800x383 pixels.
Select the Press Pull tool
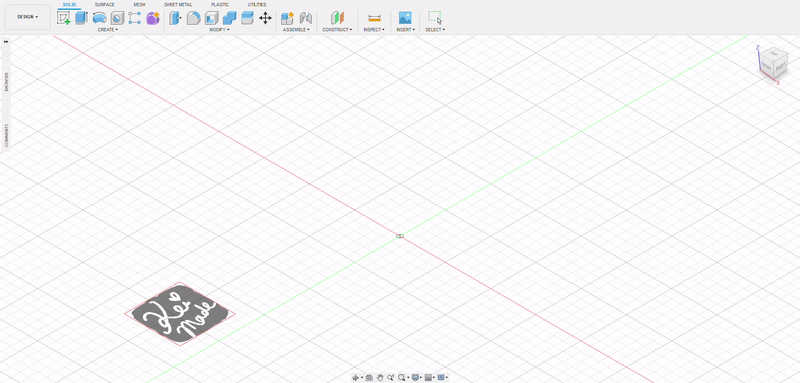tap(175, 18)
